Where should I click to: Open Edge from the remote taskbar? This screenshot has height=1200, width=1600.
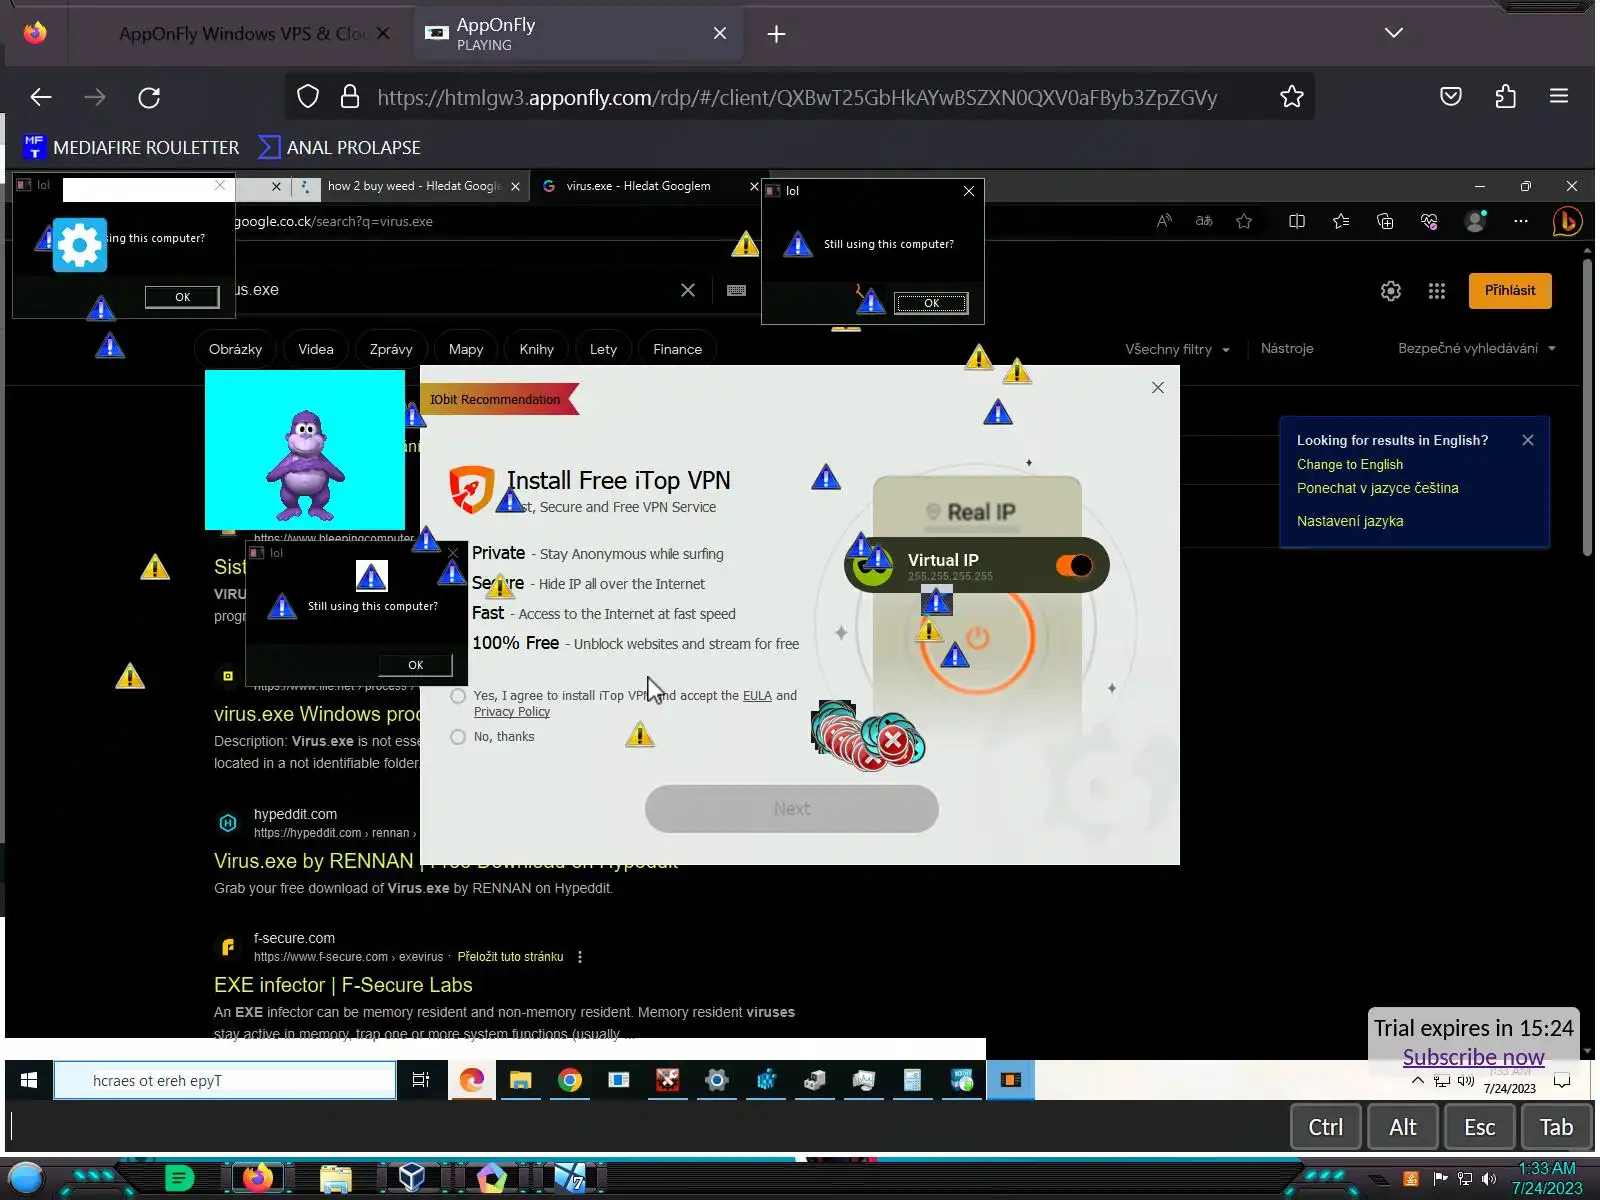472,1080
